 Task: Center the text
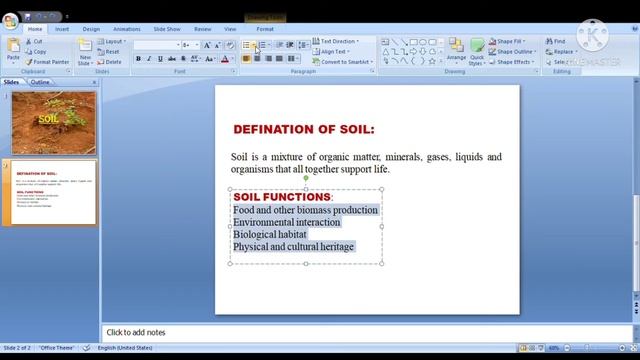[x=257, y=59]
